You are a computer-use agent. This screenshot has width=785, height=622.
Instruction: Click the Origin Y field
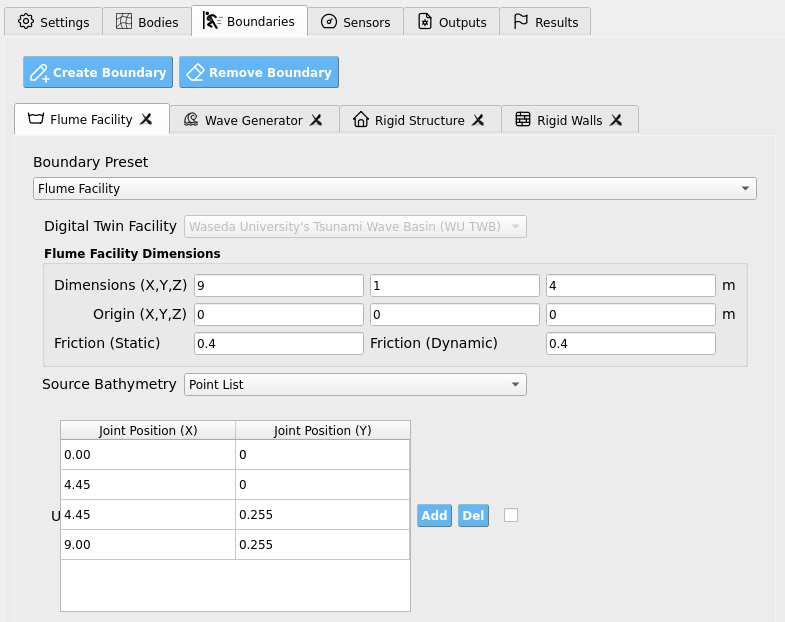click(455, 315)
